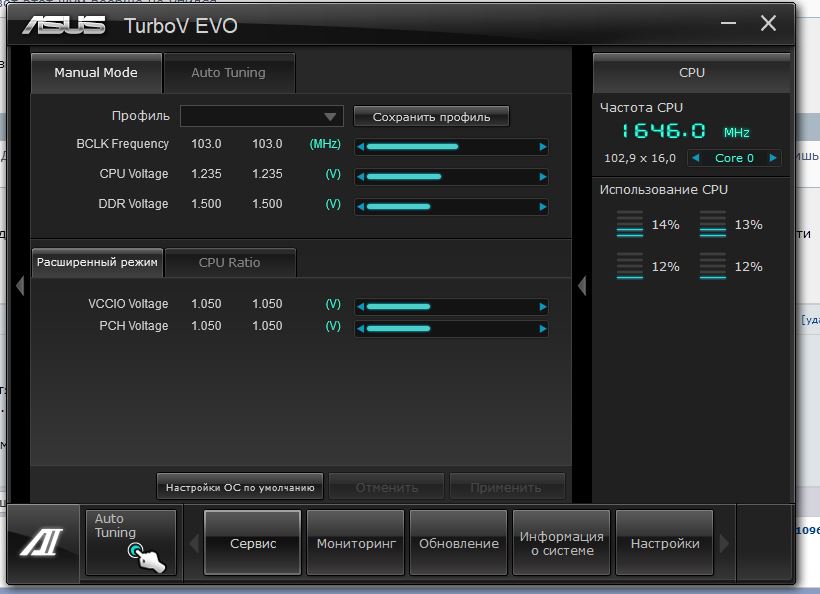
Task: Click the Auto Tuning shortcut button
Action: pyautogui.click(x=131, y=543)
